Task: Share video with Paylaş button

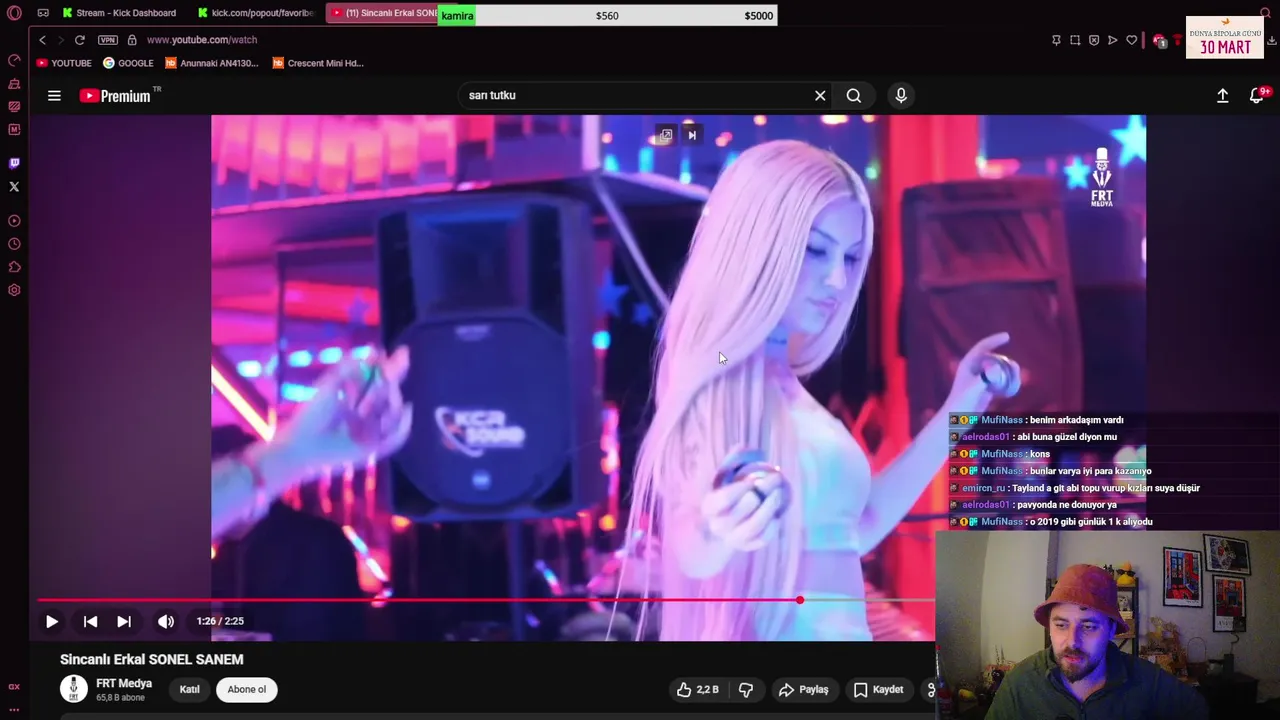Action: tap(803, 689)
